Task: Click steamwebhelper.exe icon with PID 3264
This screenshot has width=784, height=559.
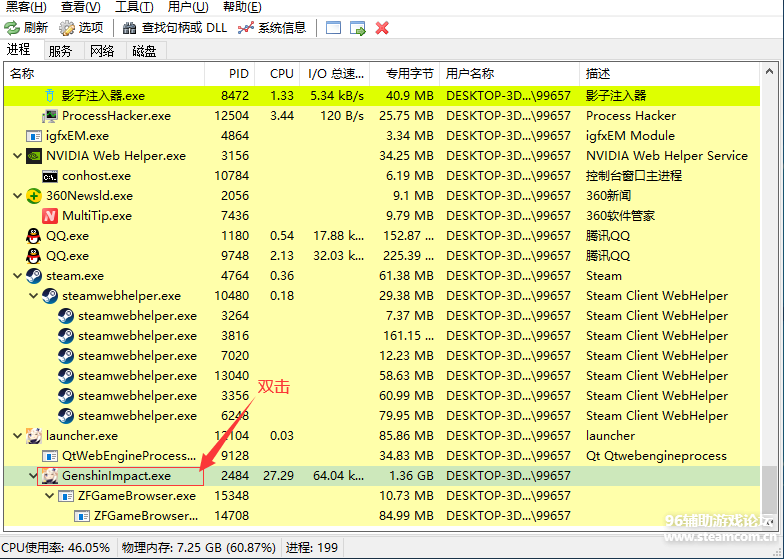Action: pyautogui.click(x=66, y=316)
